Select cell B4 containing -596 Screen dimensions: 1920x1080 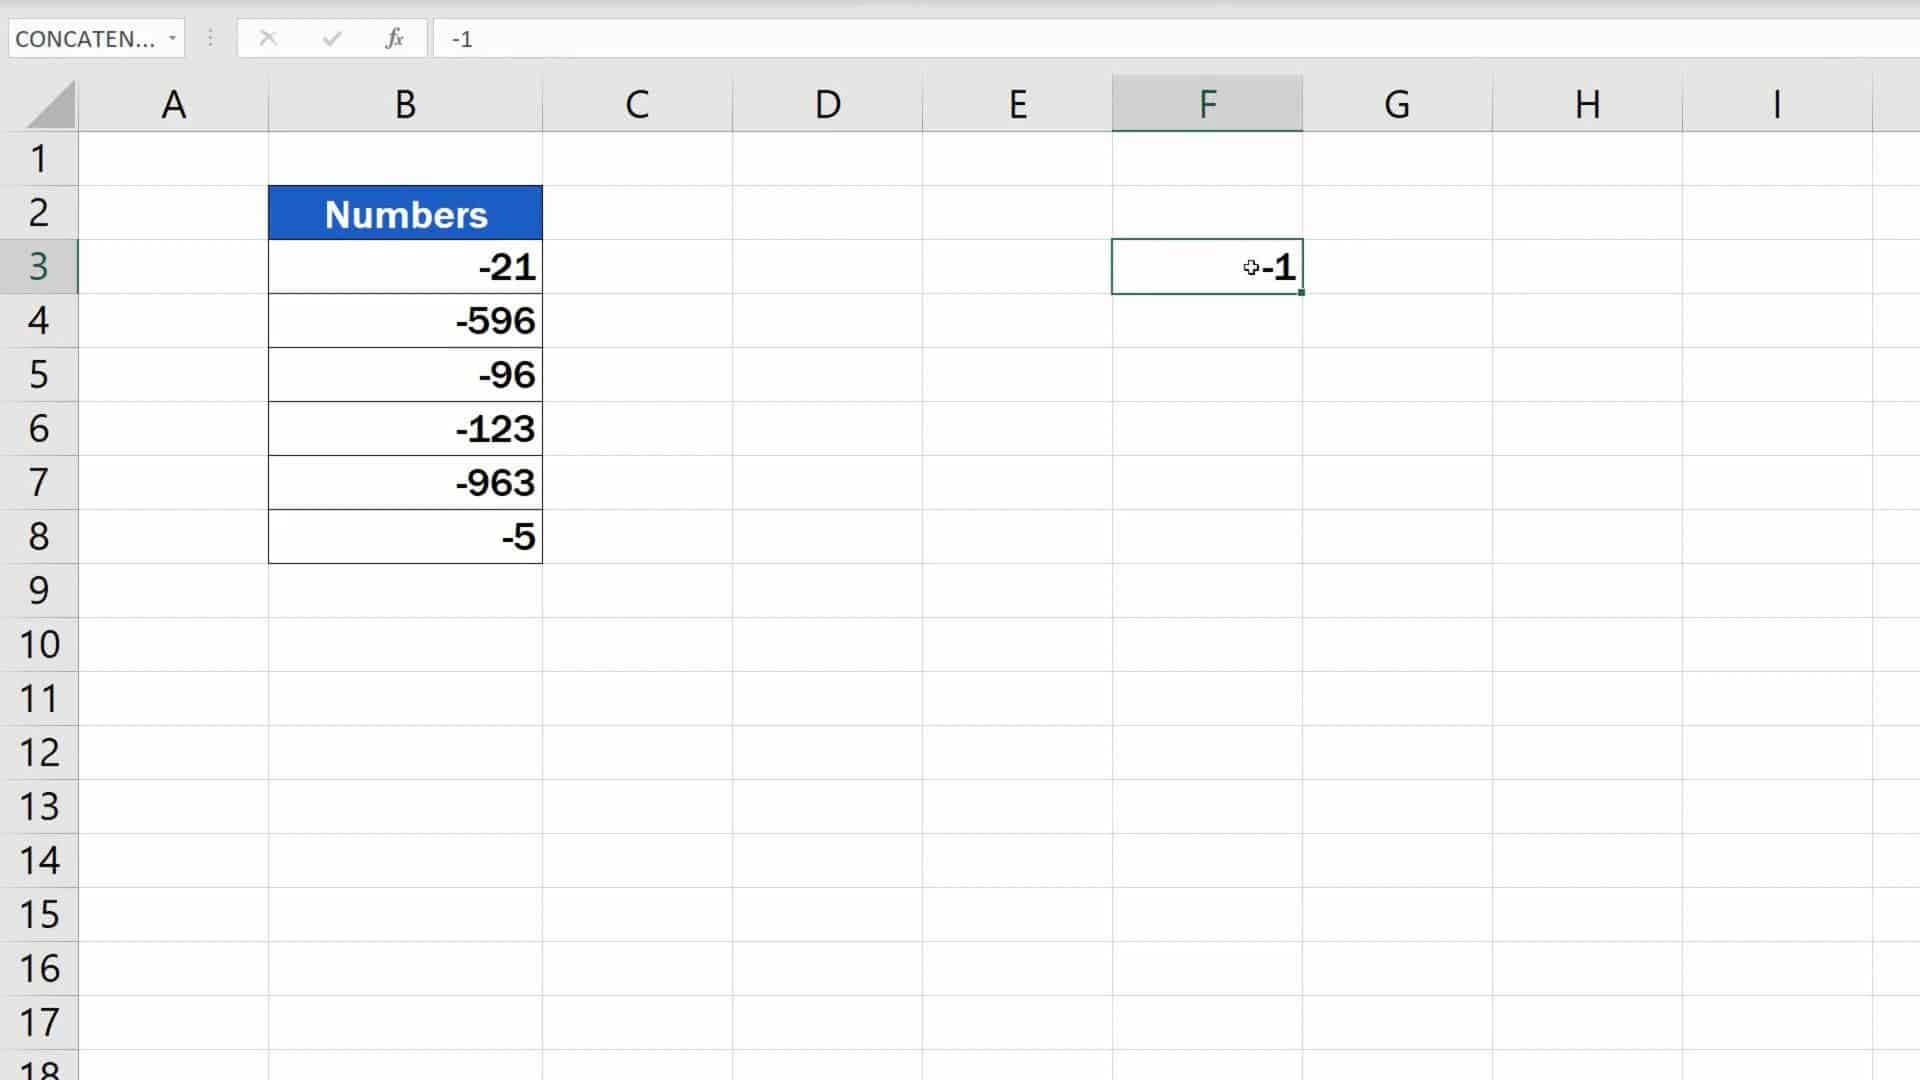tap(404, 321)
